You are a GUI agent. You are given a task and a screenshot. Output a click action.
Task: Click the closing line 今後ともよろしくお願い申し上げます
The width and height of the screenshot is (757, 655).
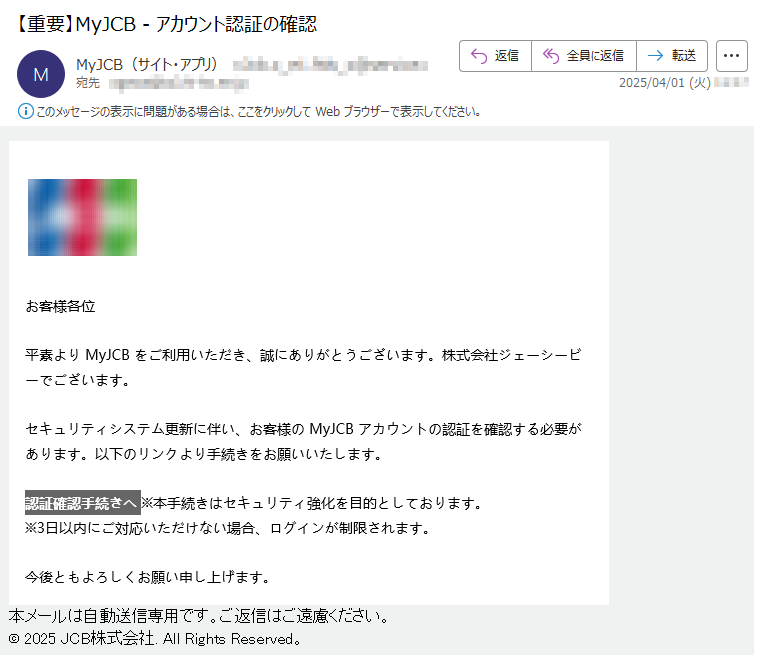tap(148, 577)
